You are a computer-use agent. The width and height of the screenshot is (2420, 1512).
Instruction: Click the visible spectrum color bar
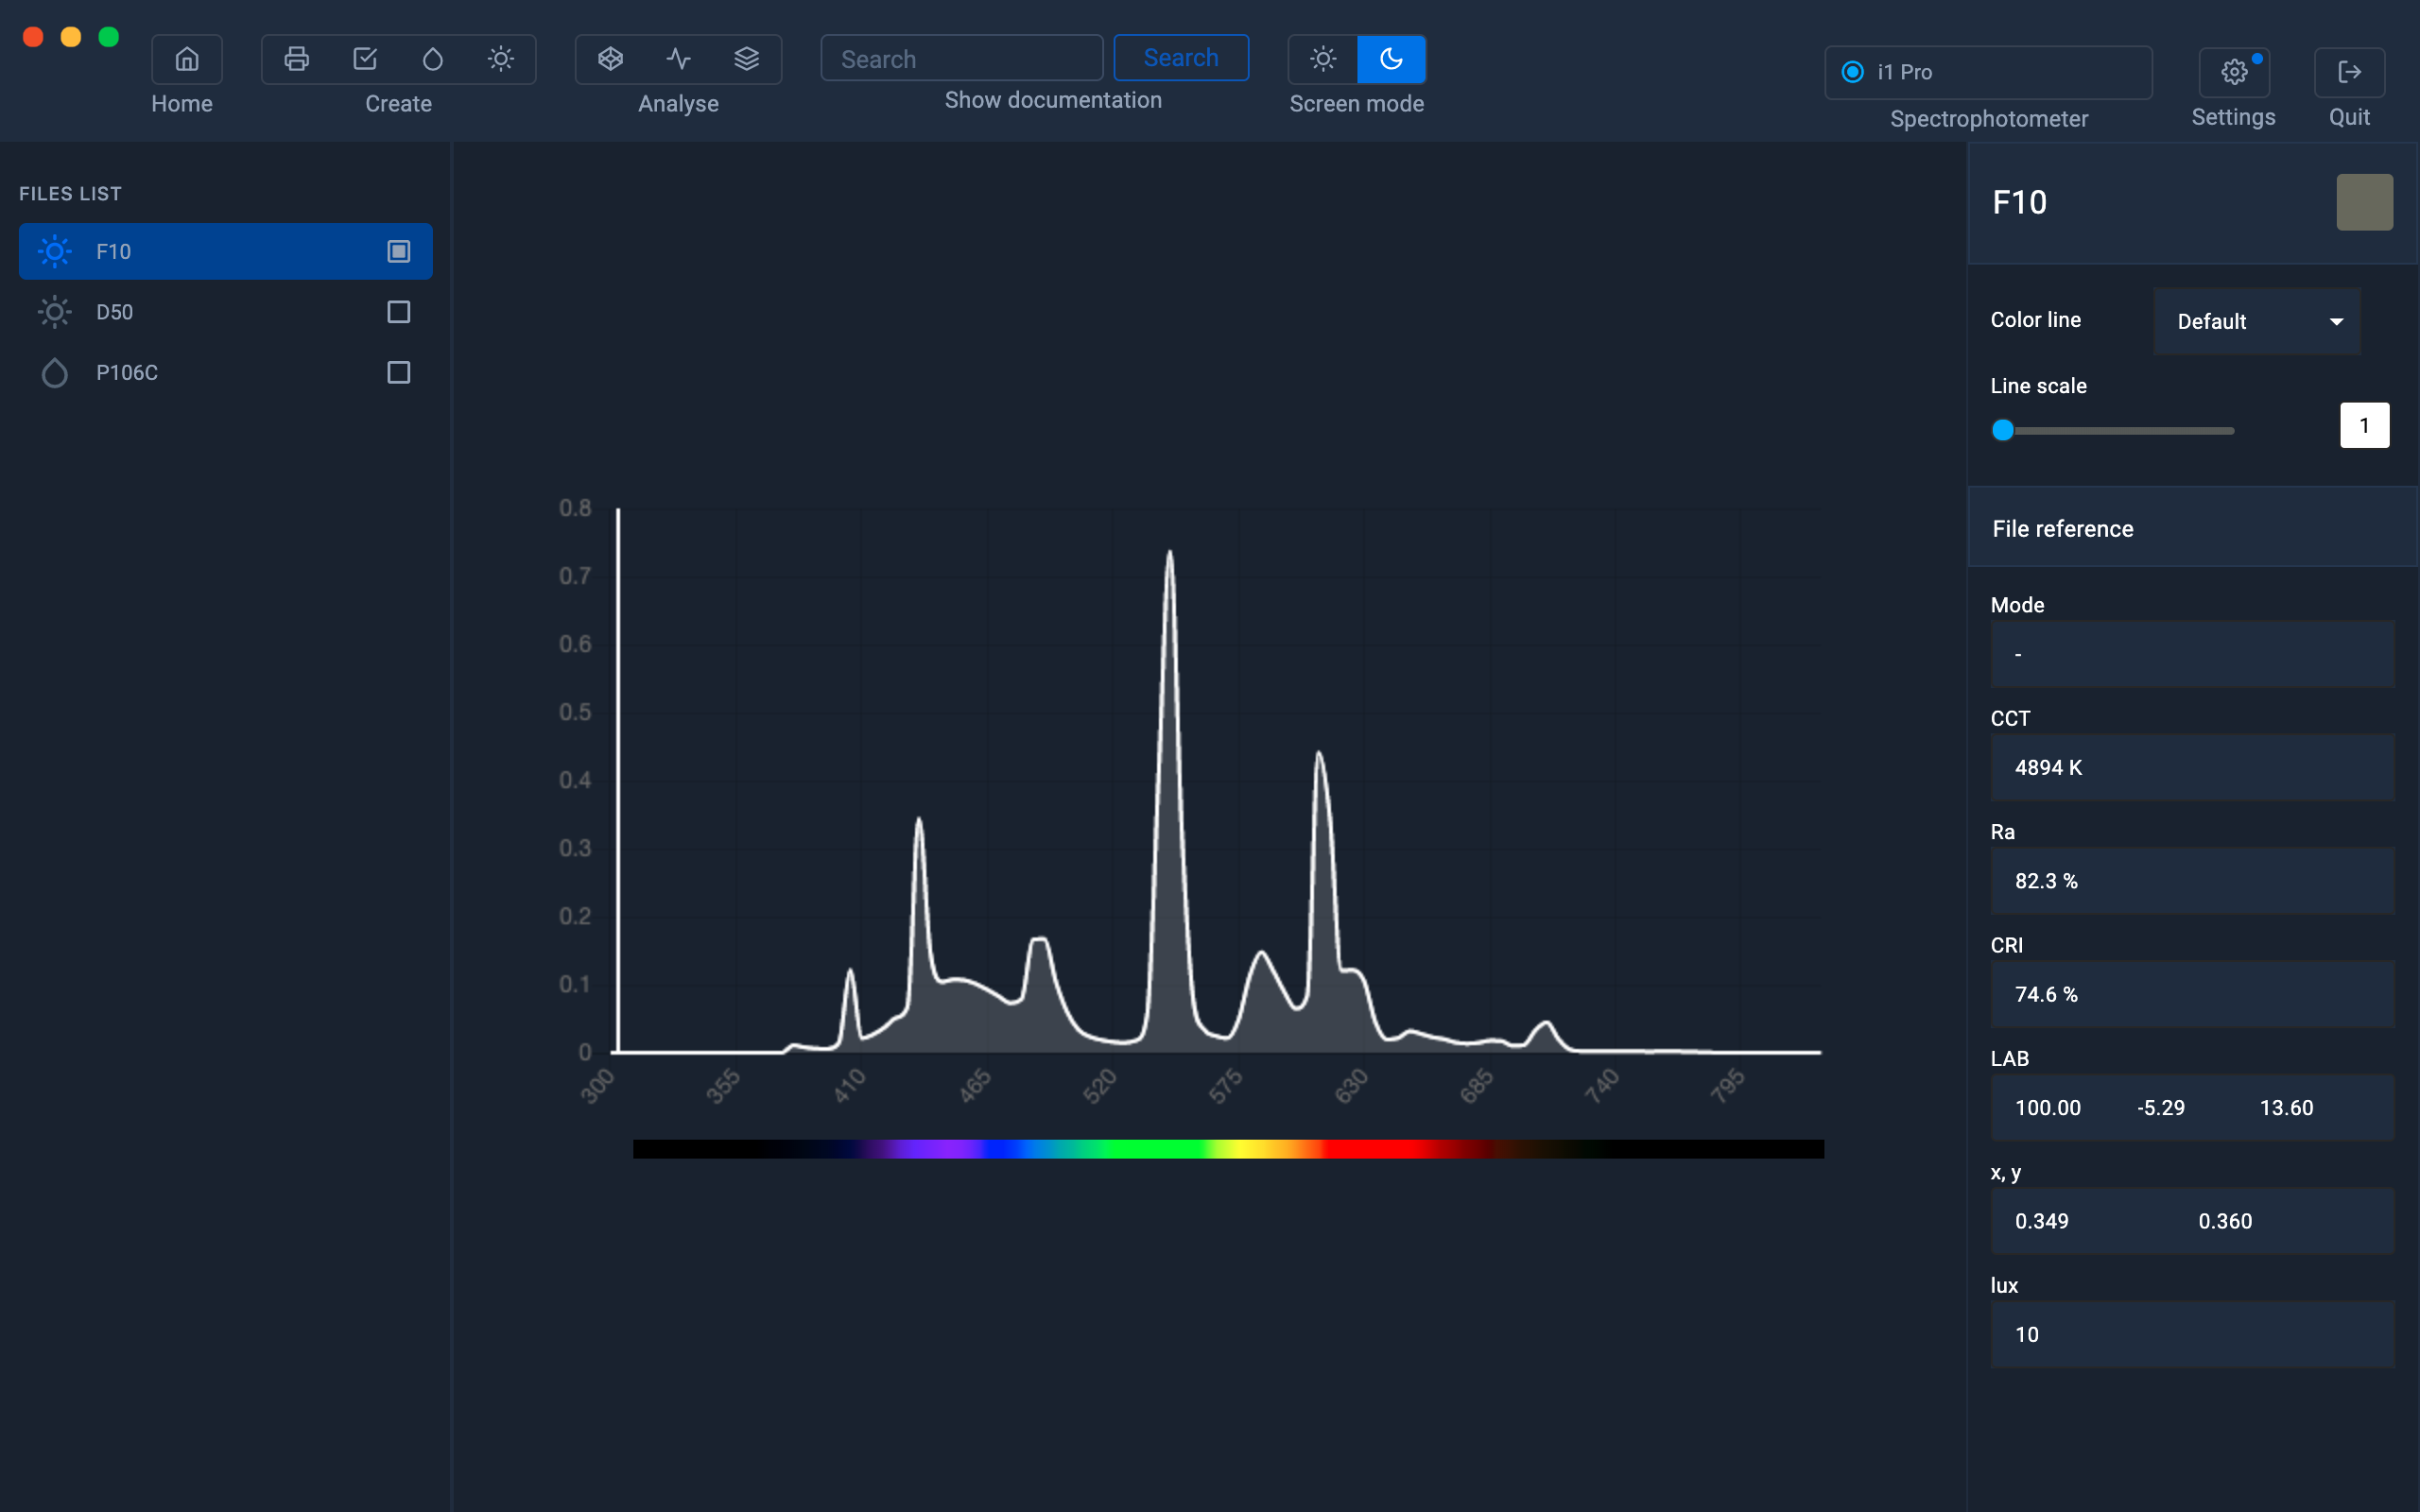(1228, 1149)
